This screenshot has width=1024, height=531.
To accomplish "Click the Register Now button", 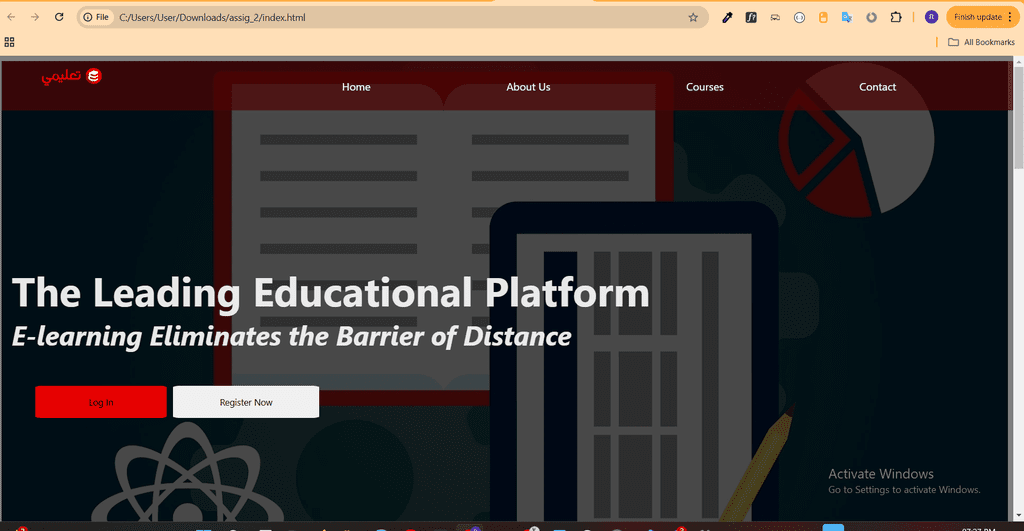I will 246,402.
